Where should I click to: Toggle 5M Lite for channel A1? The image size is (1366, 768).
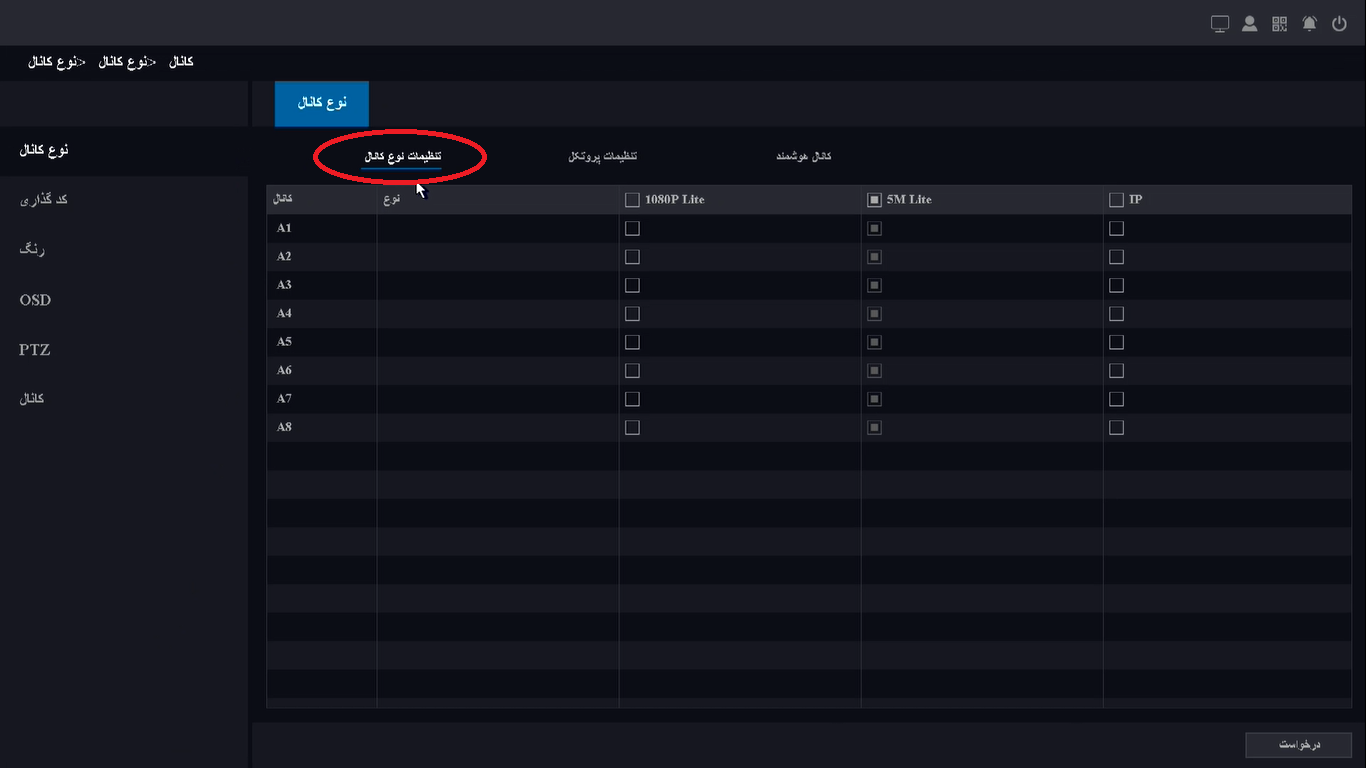874,228
